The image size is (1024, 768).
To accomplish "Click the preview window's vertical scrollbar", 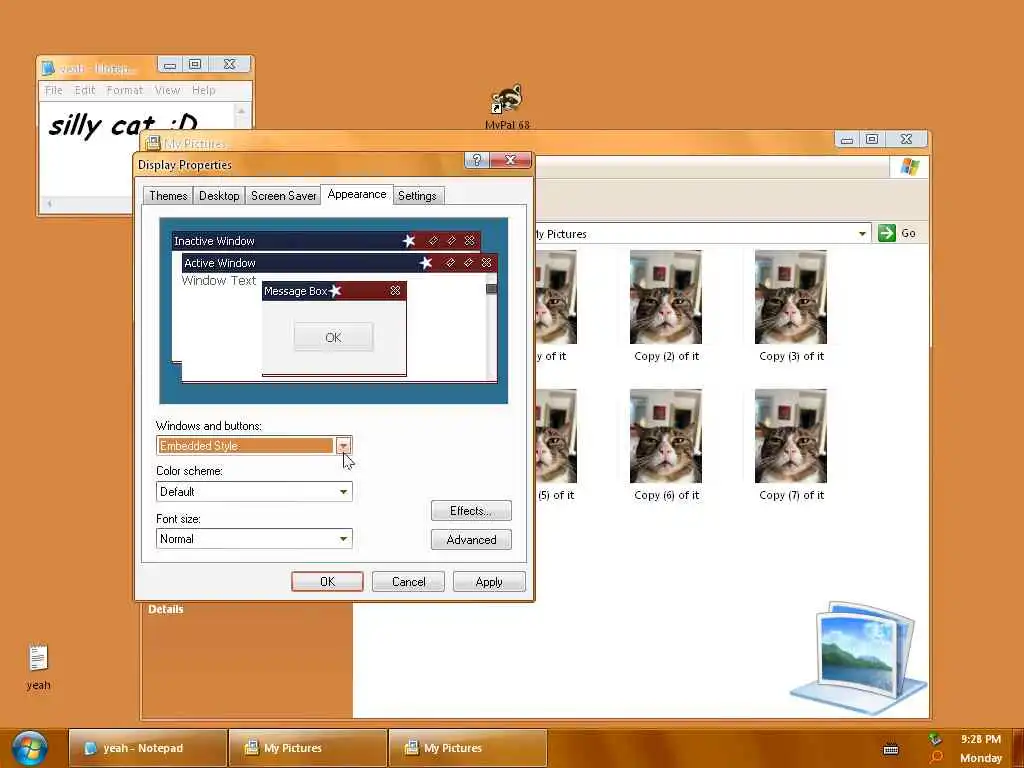I will point(492,327).
